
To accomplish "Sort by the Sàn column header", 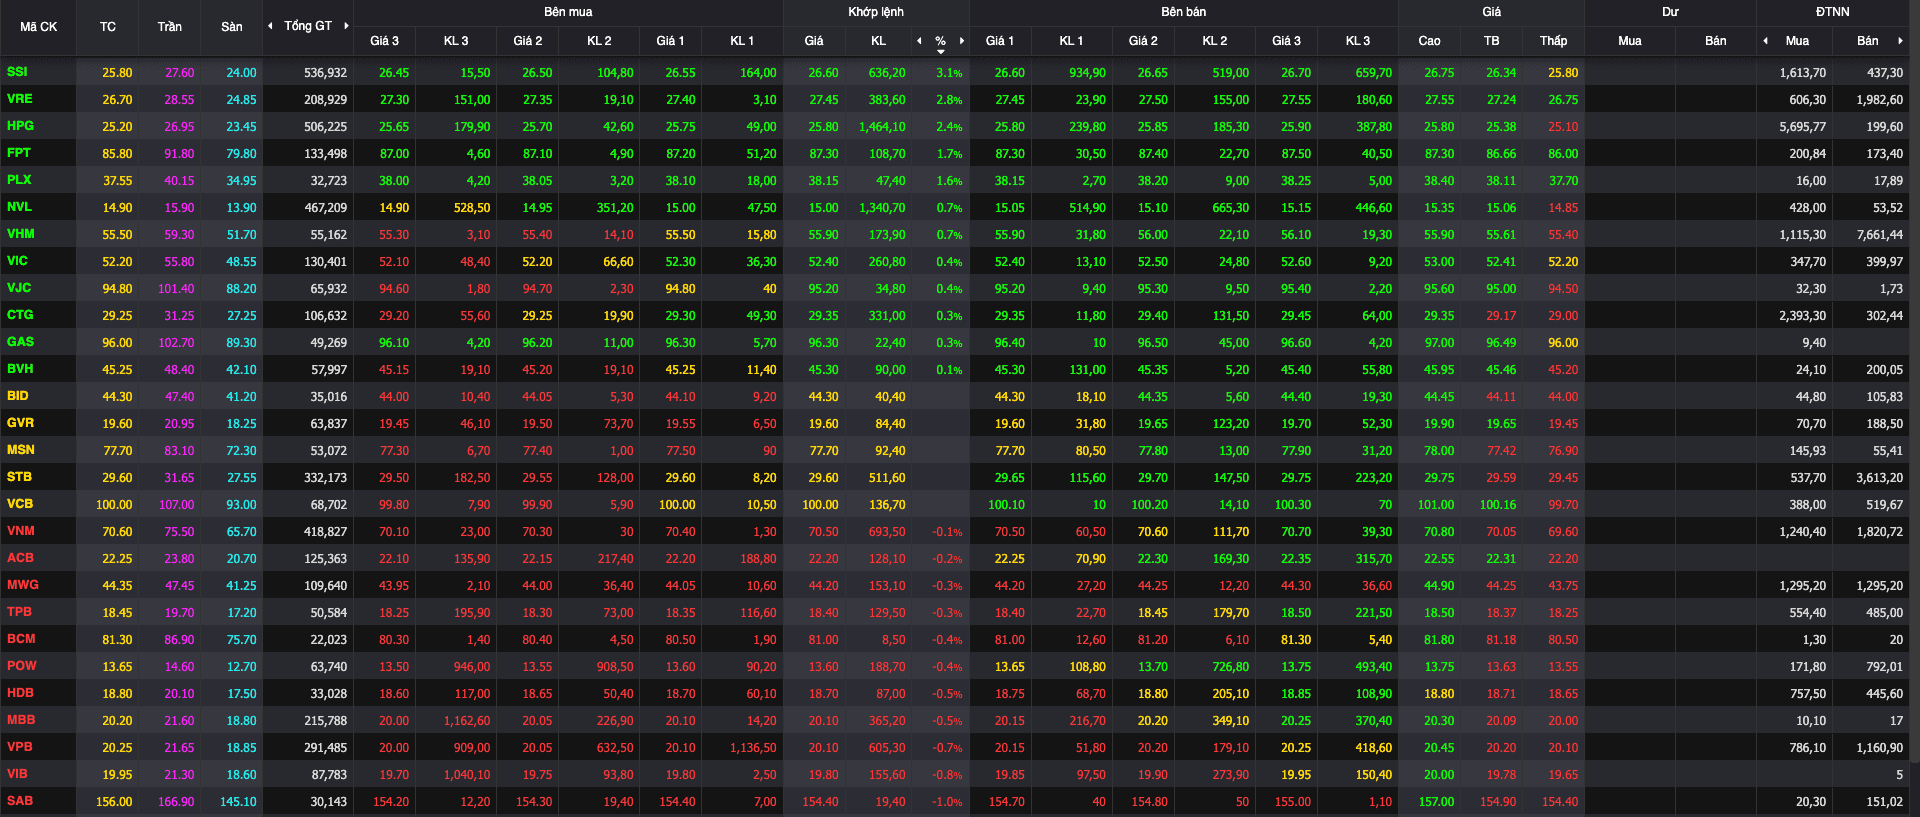I will [x=232, y=27].
